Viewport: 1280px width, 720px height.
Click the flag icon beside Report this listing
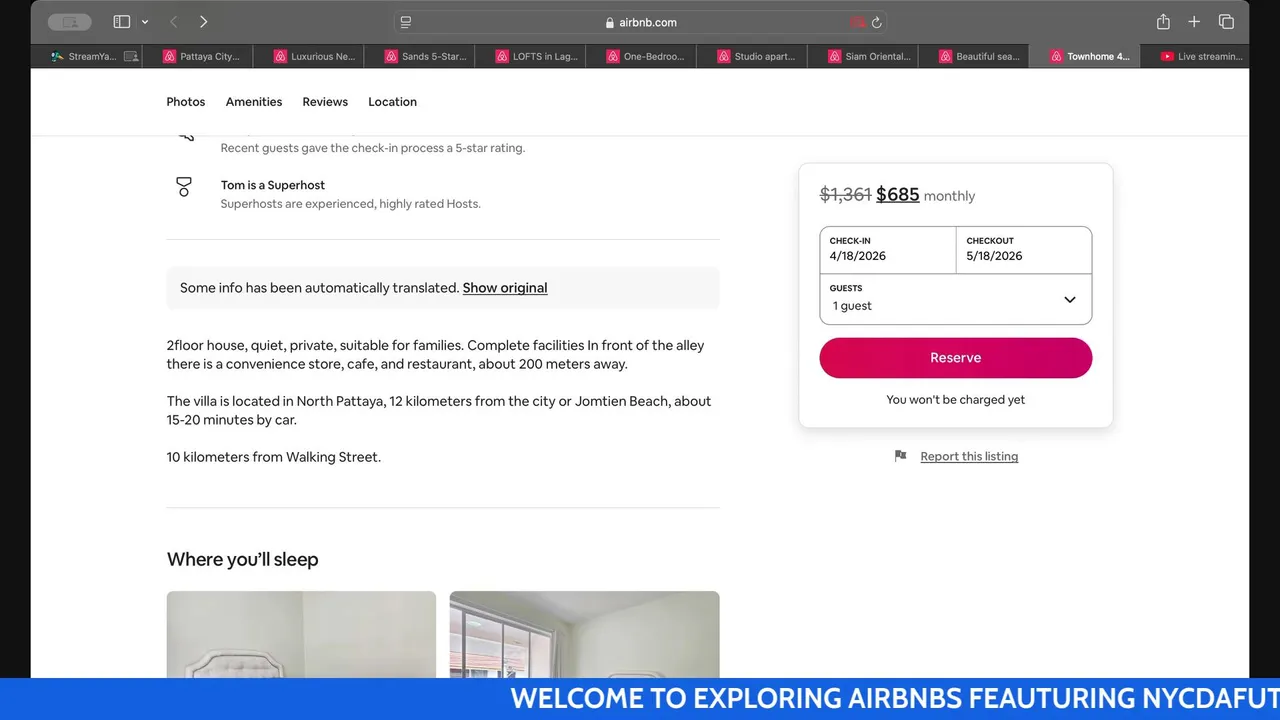(x=900, y=456)
